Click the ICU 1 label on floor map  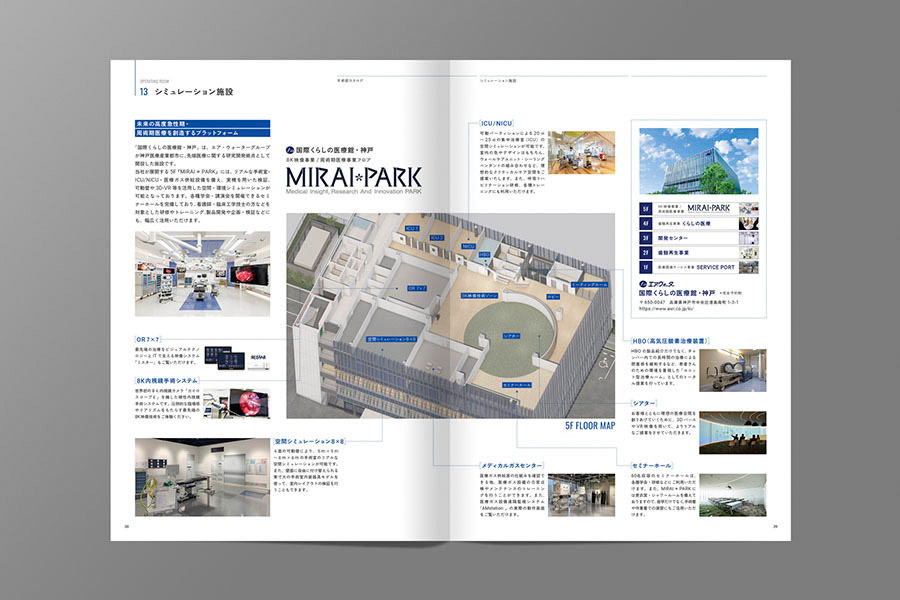click(412, 229)
